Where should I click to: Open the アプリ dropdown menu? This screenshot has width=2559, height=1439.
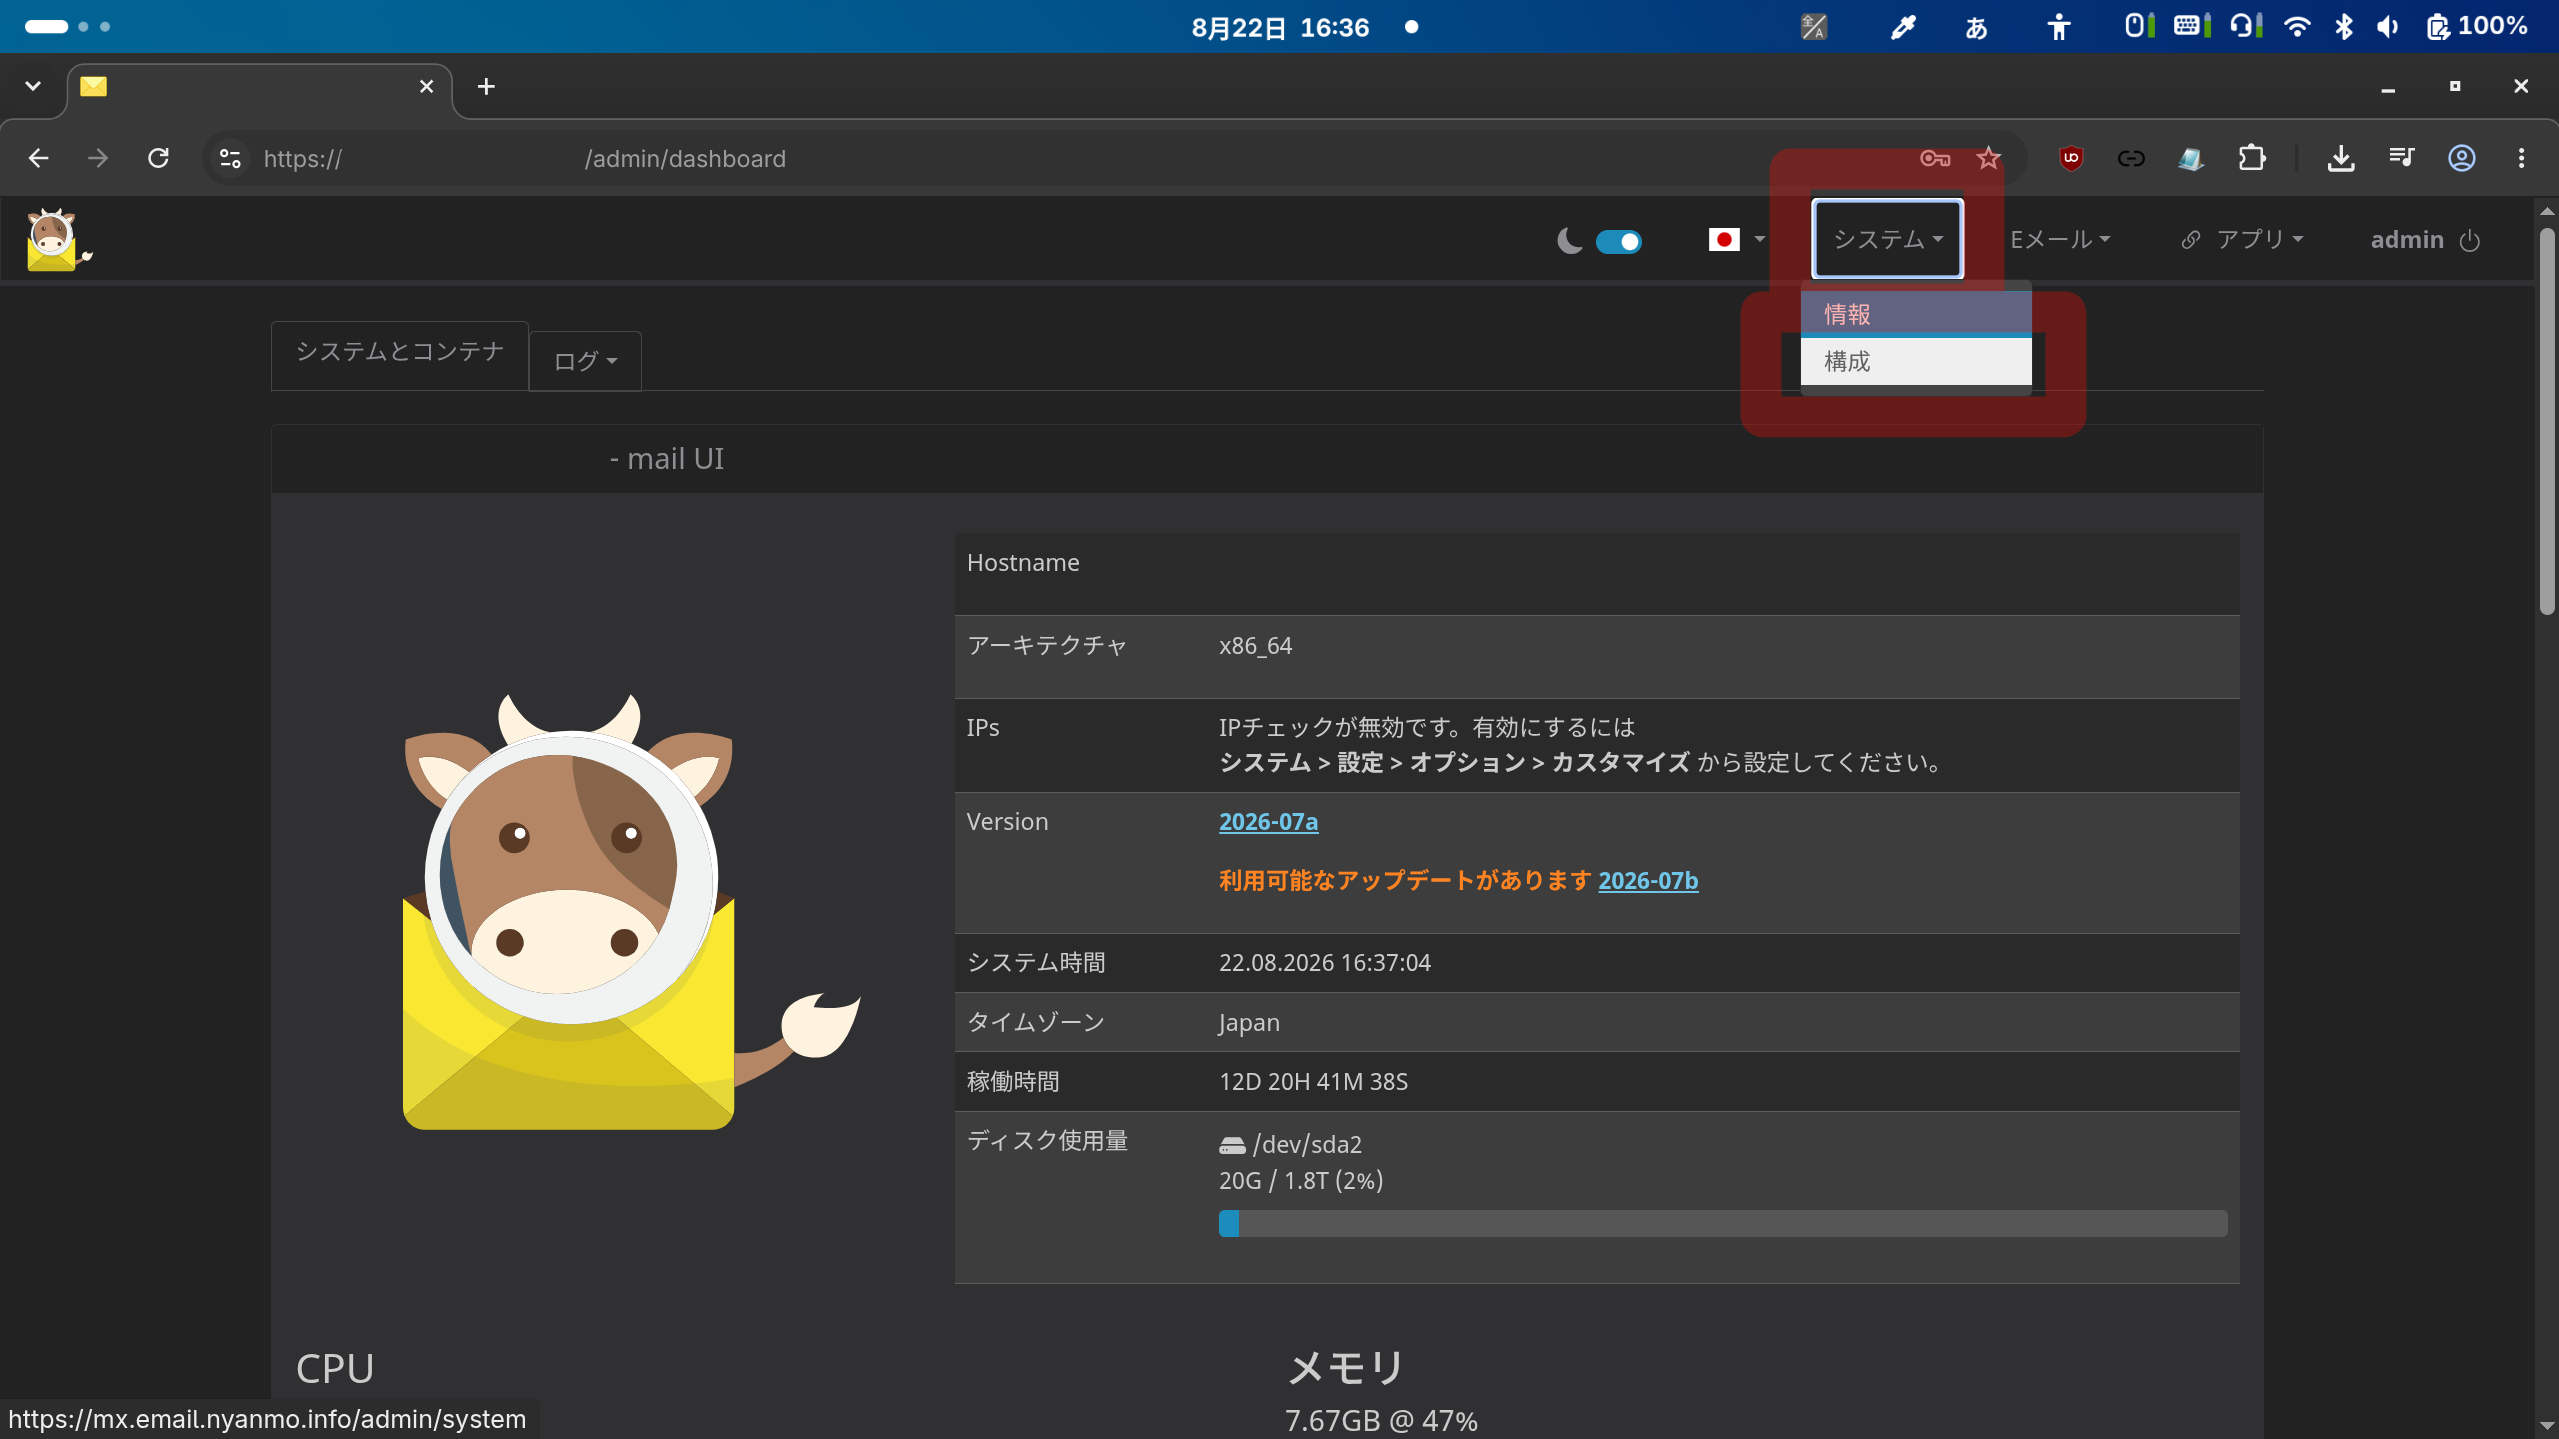tap(2243, 240)
